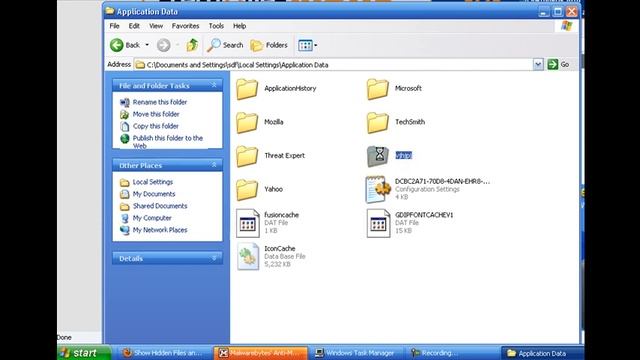Select the Yahoo folder icon

(247, 190)
